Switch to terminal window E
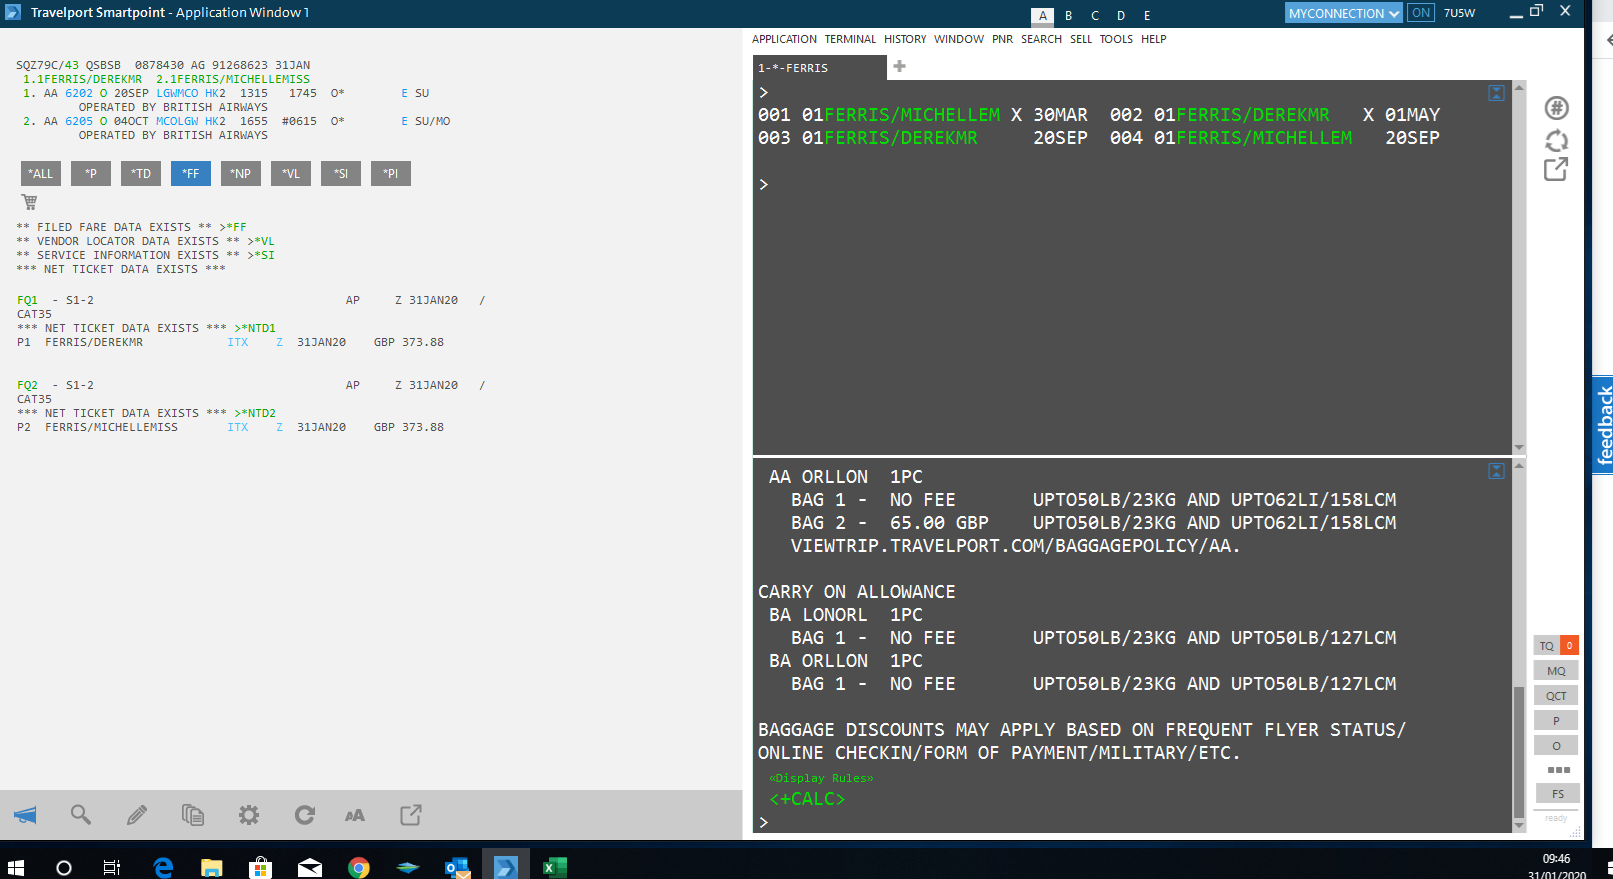Viewport: 1613px width, 879px height. (x=1147, y=15)
